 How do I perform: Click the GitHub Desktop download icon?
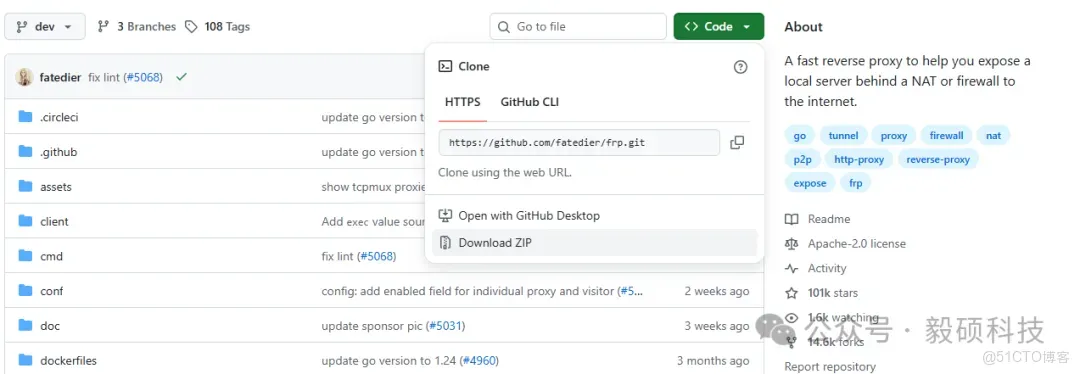pos(445,216)
